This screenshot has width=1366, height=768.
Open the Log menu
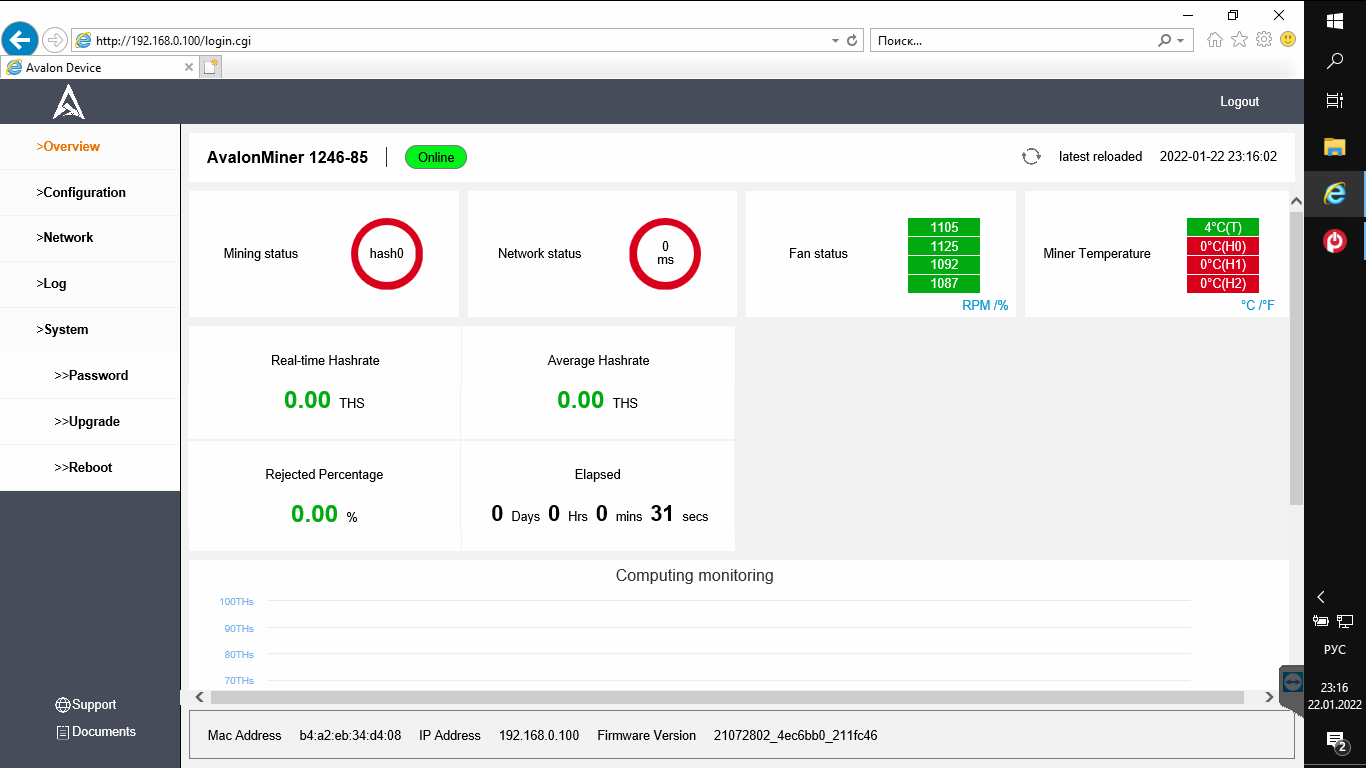pyautogui.click(x=51, y=284)
